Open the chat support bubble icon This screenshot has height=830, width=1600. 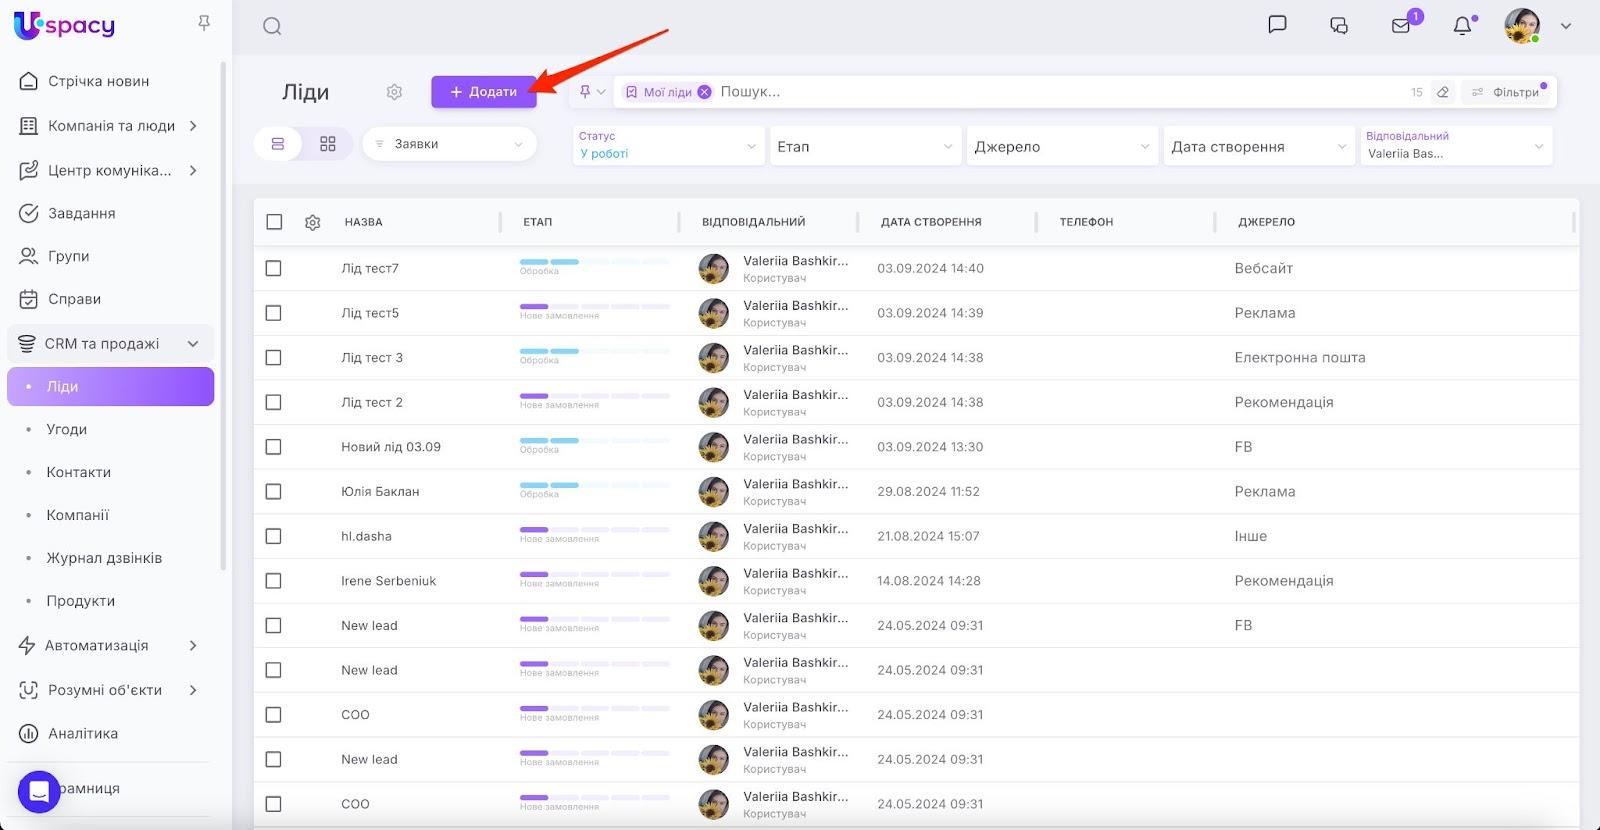[x=39, y=792]
